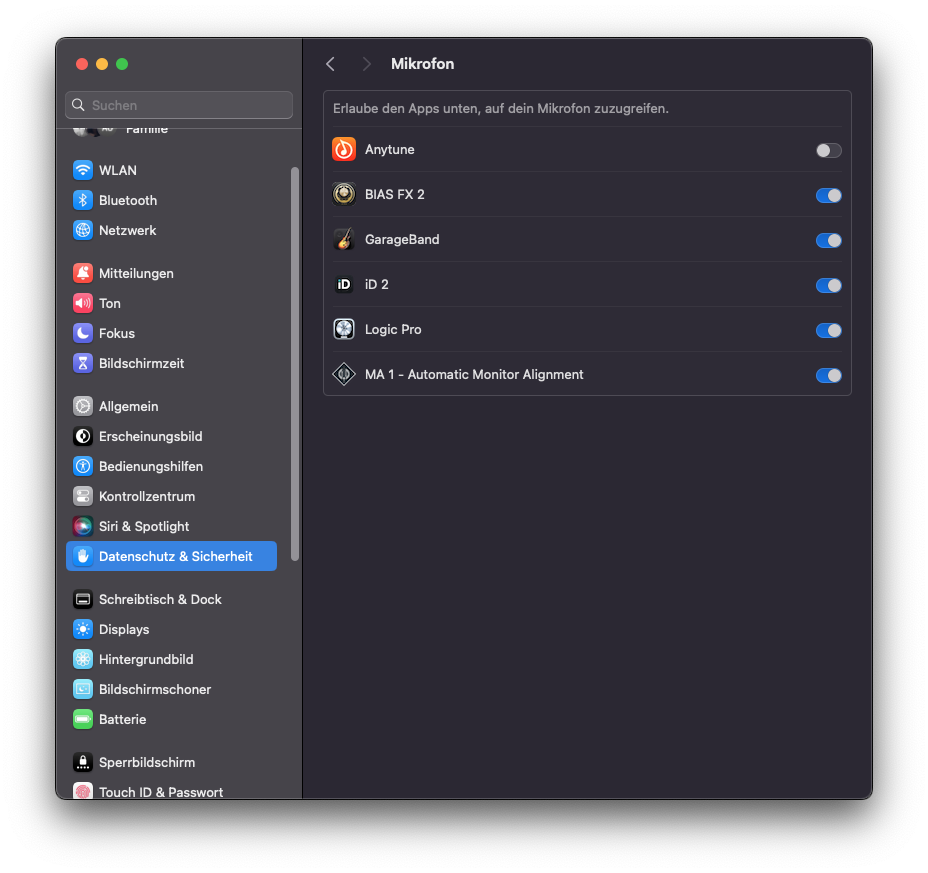Viewport: 928px width, 873px height.
Task: Click the Touch ID fingerprint icon
Action: click(x=83, y=791)
